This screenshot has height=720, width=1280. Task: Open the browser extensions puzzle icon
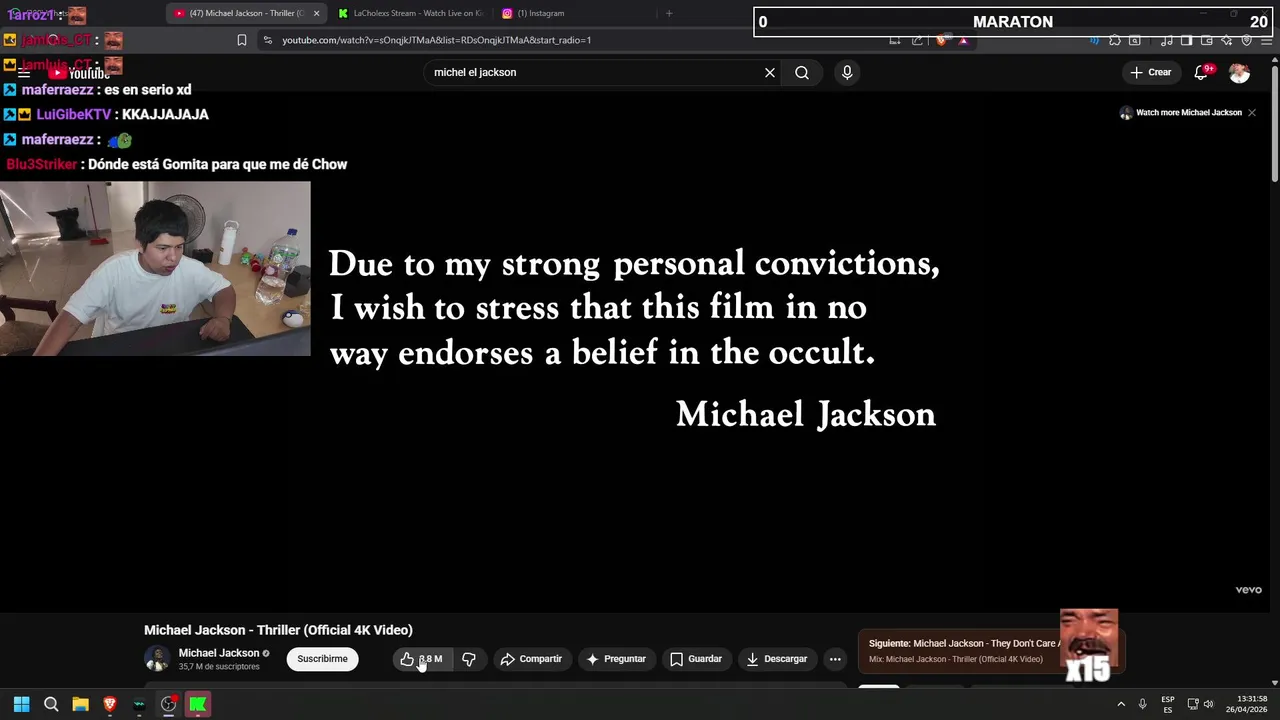click(1115, 40)
